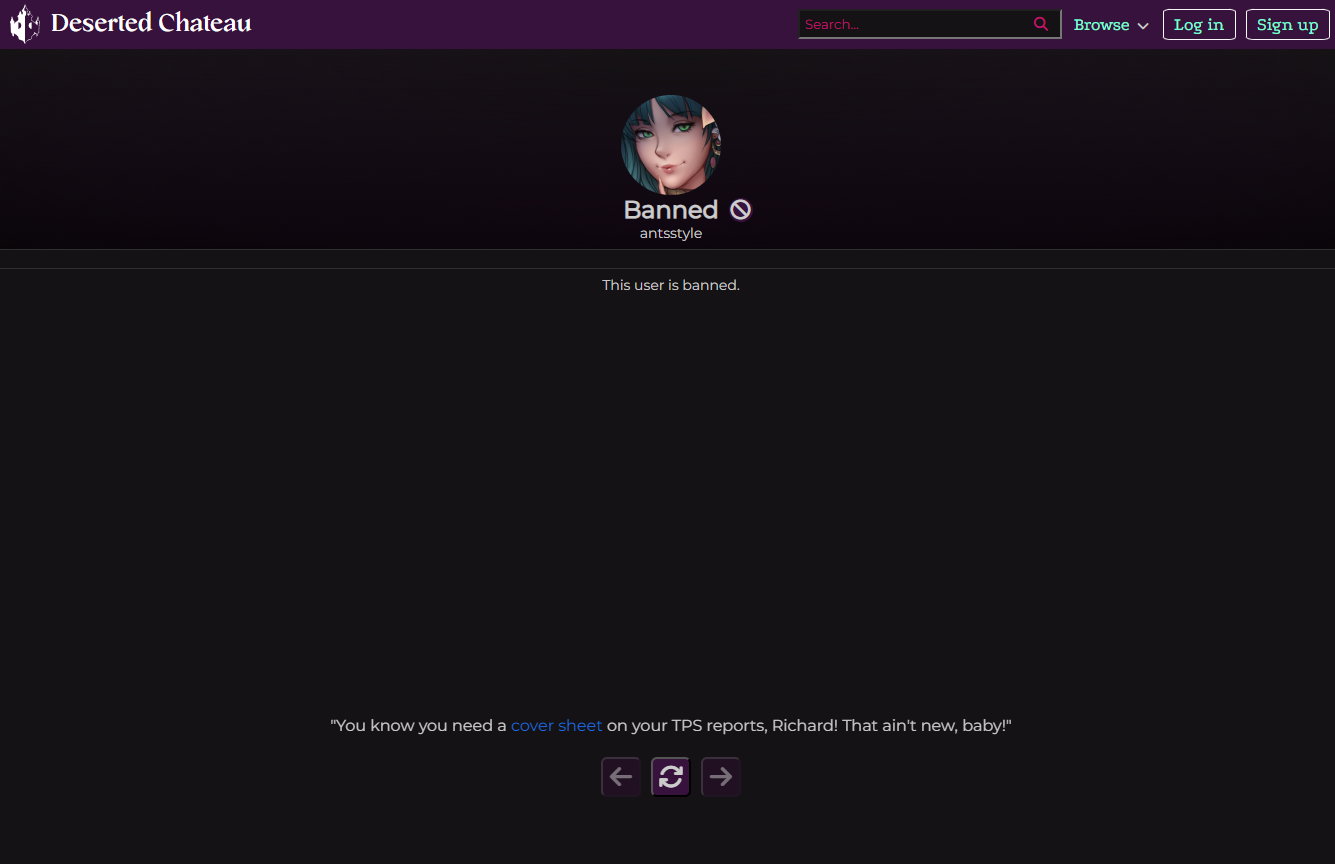Click the chevron arrow beside Browse

coord(1143,26)
